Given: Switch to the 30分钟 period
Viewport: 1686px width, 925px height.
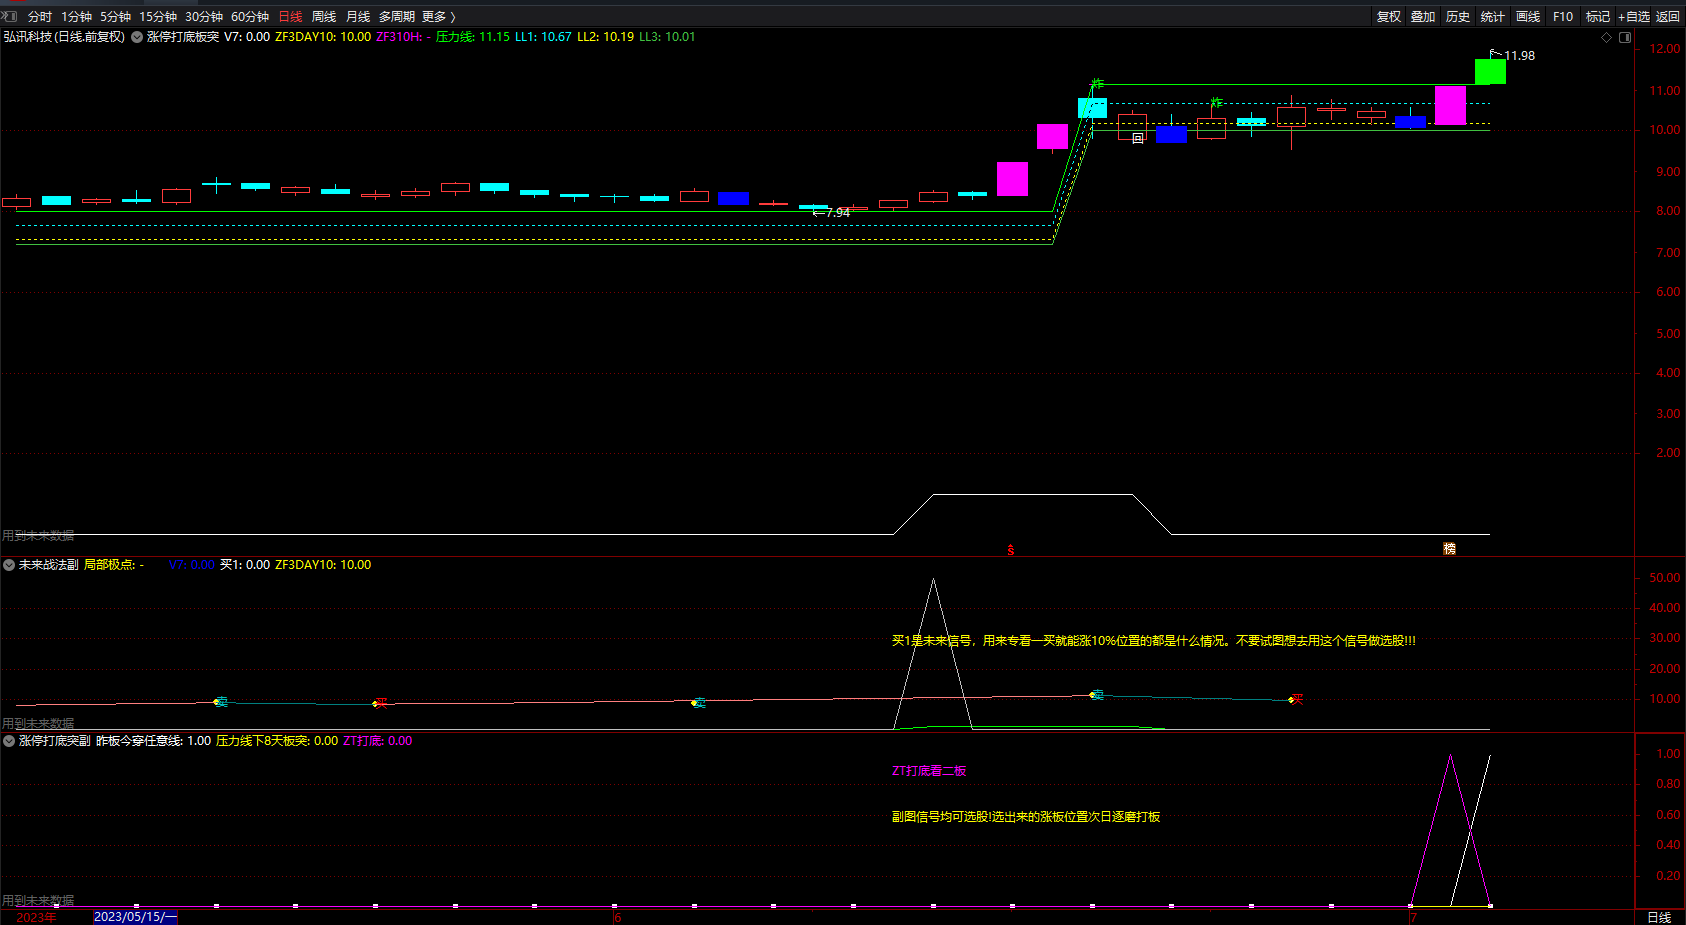Looking at the screenshot, I should point(204,16).
